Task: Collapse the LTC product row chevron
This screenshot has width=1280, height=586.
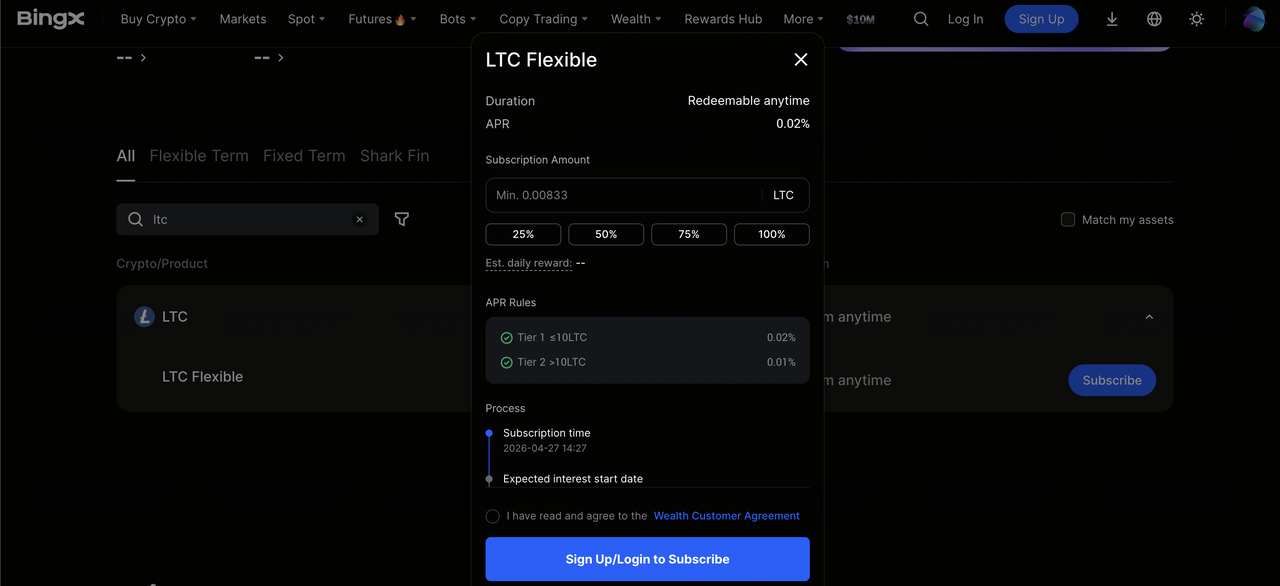Action: click(x=1149, y=317)
